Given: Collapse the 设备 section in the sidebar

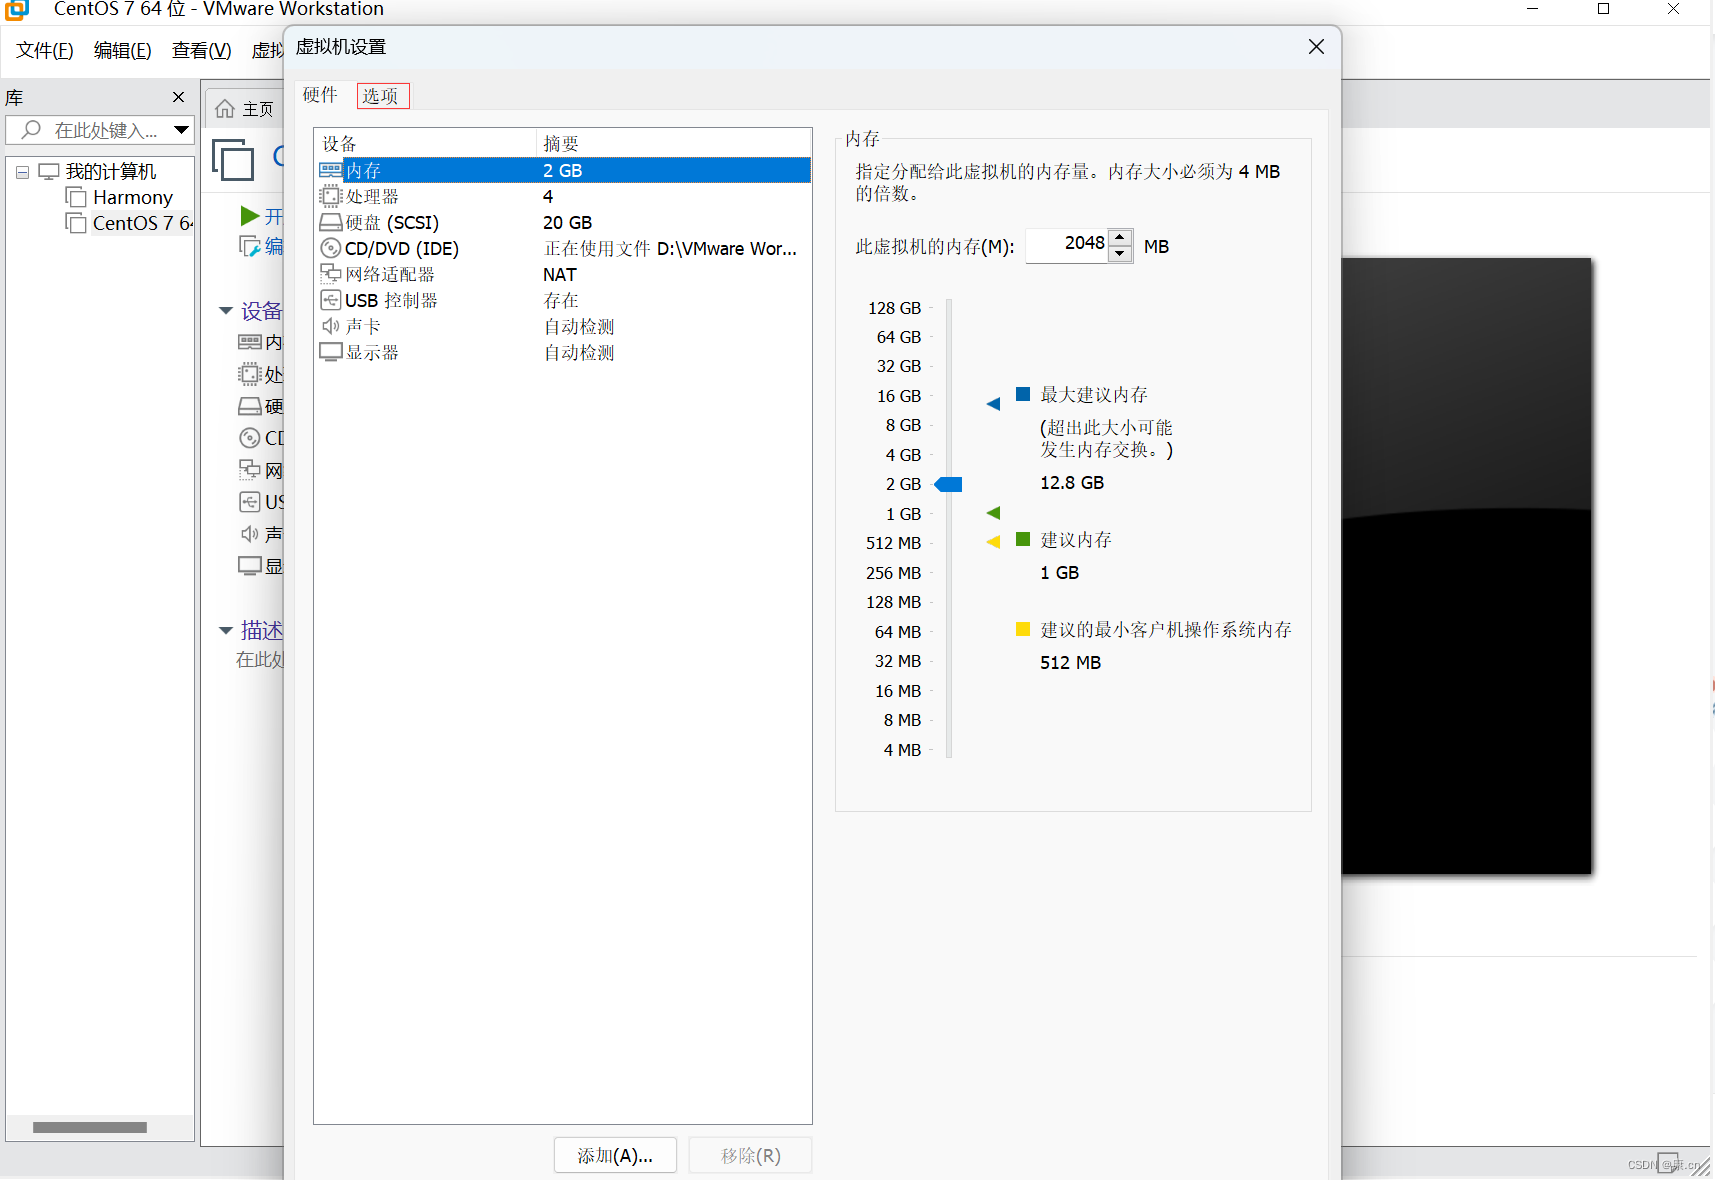Looking at the screenshot, I should click(x=226, y=311).
